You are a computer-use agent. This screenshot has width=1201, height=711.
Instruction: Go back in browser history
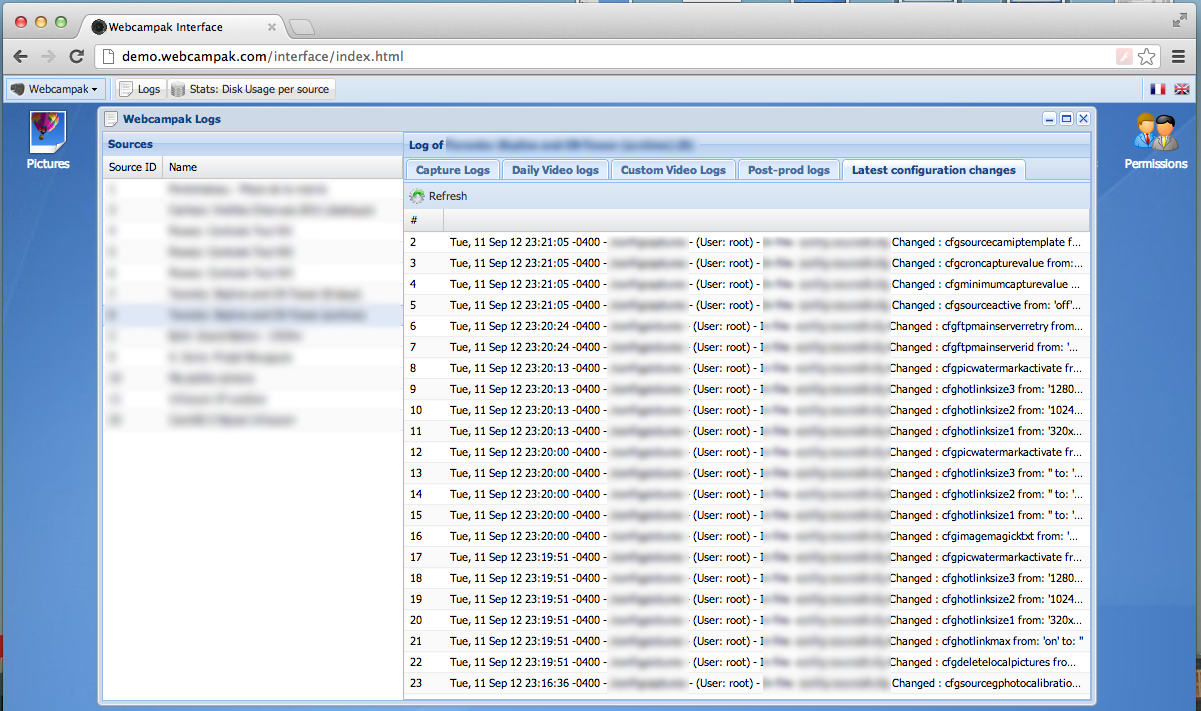click(21, 56)
